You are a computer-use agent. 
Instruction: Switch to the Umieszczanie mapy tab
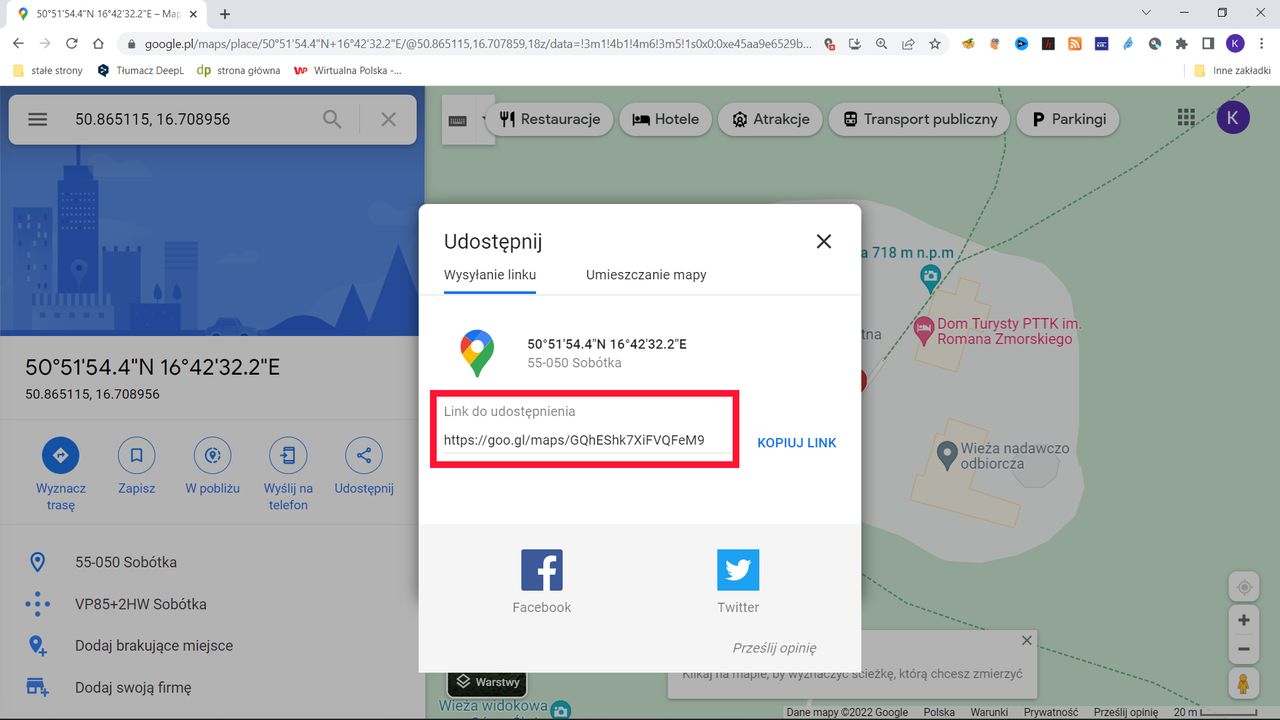[646, 274]
